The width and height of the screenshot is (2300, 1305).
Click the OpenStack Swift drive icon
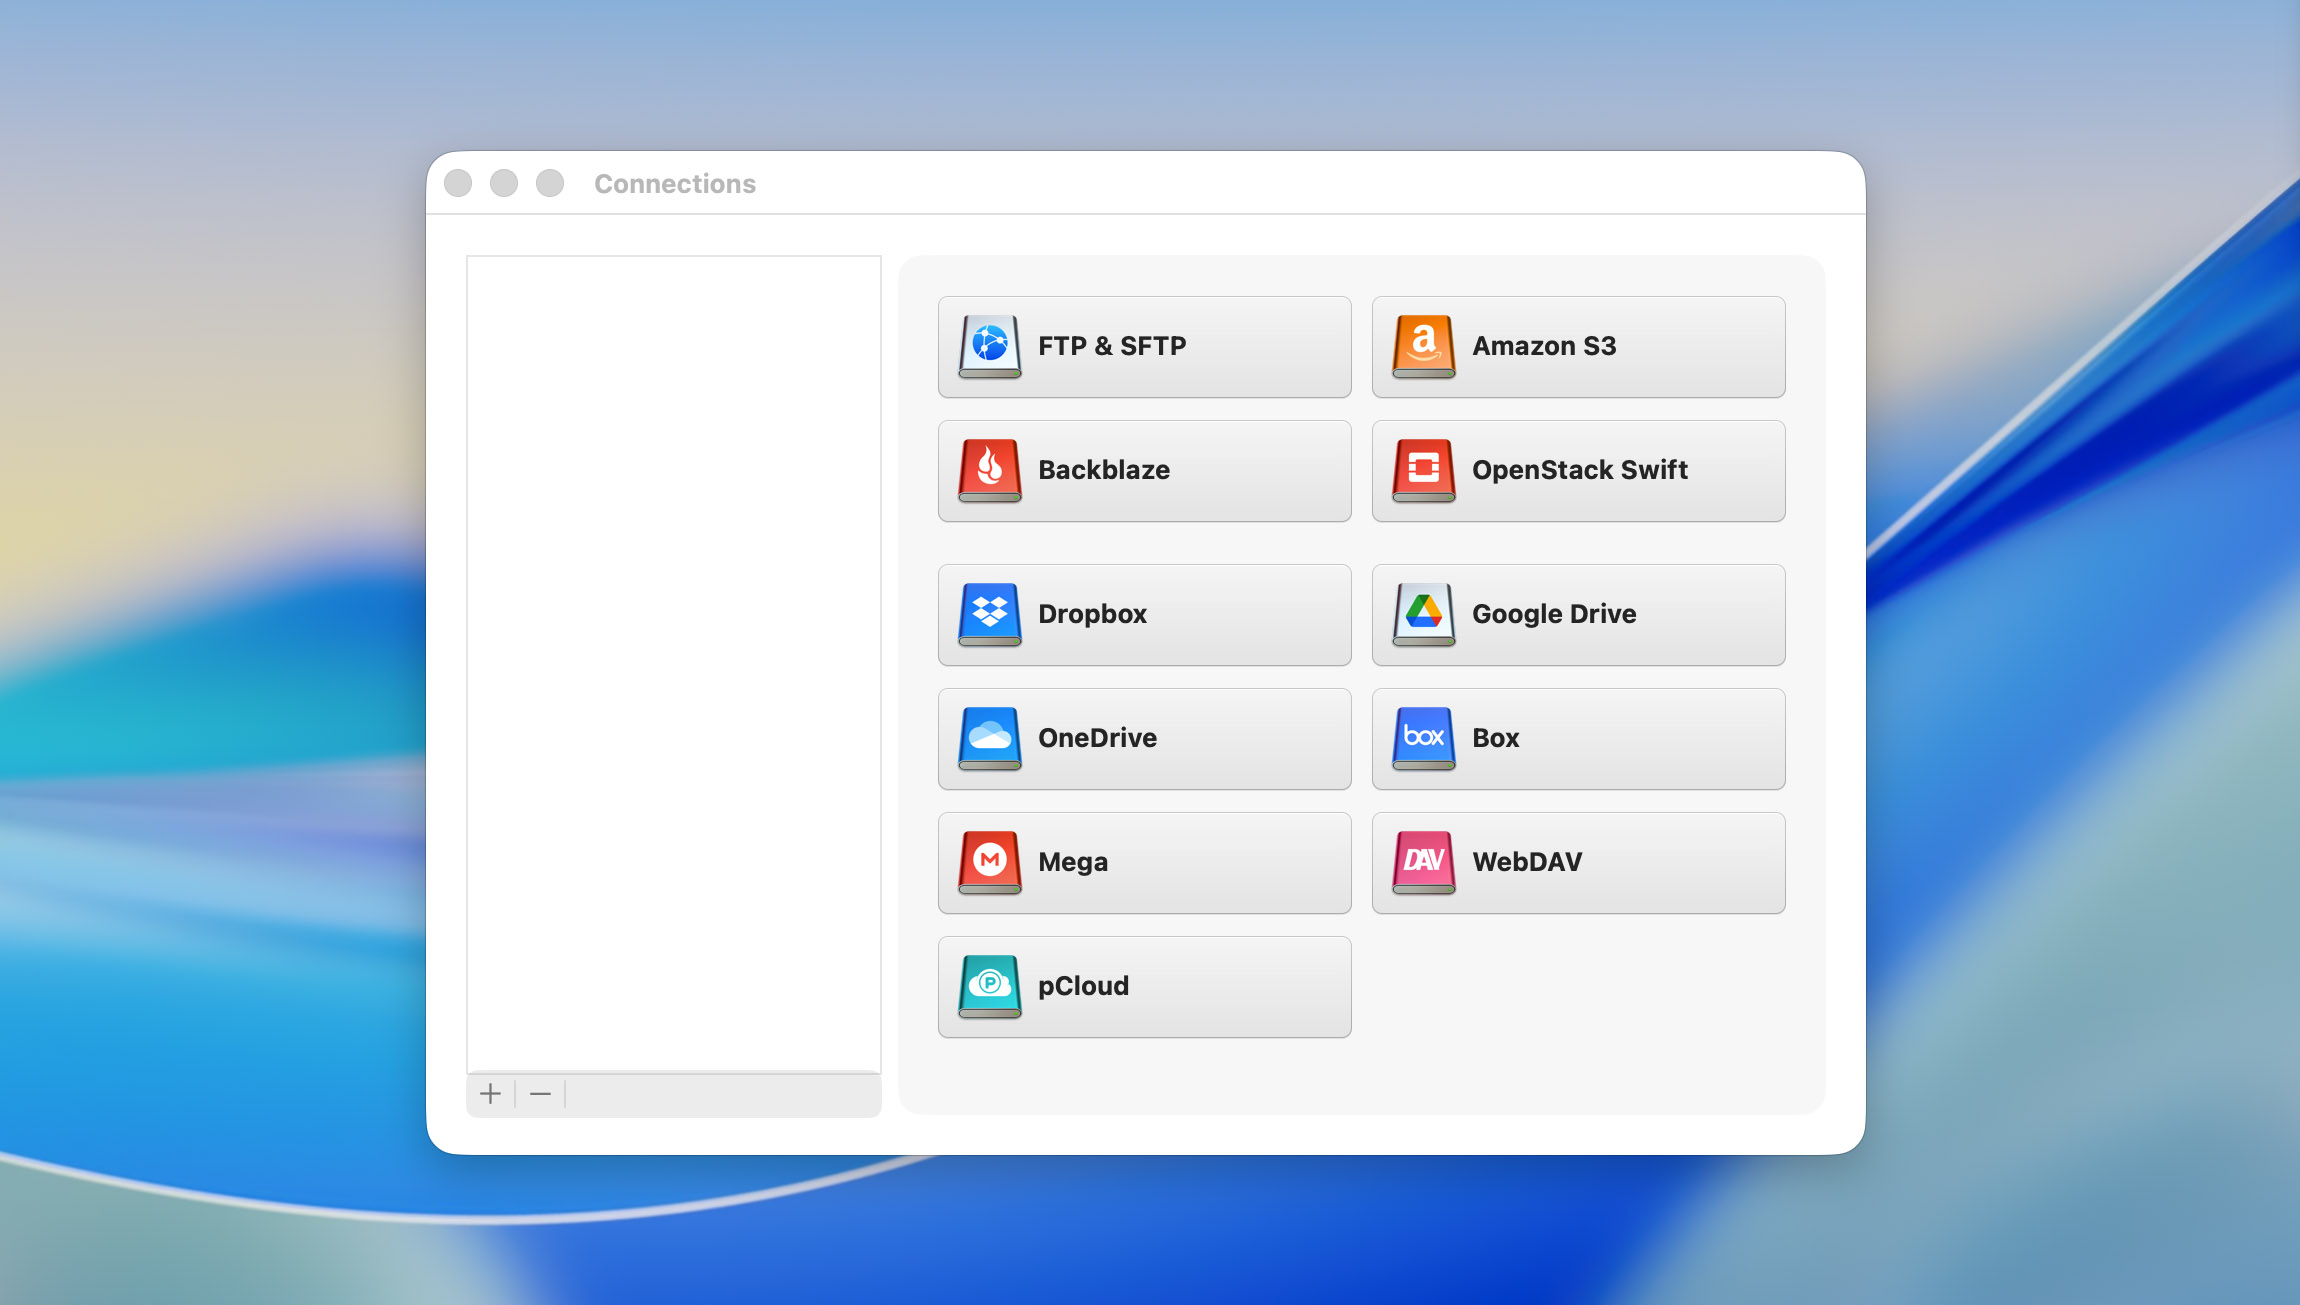[x=1424, y=470]
